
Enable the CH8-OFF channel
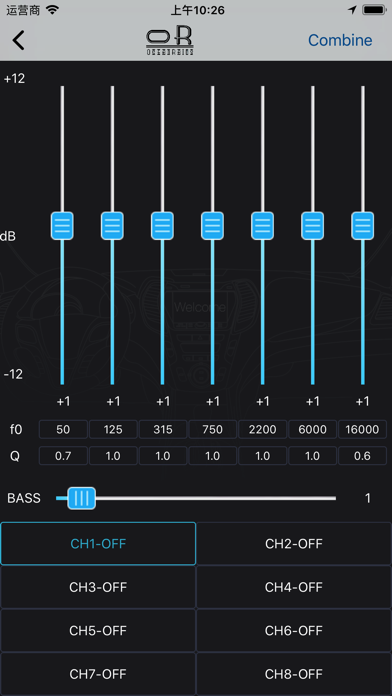tap(294, 674)
